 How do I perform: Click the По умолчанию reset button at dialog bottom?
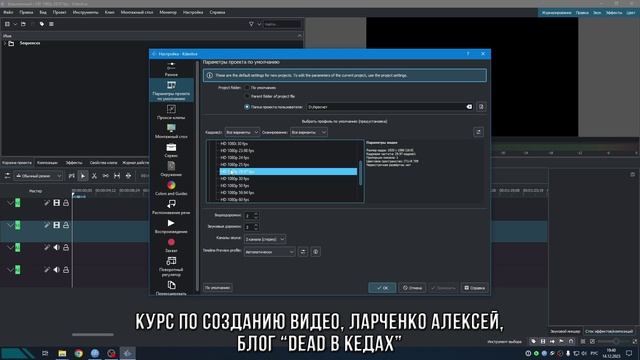tap(218, 288)
